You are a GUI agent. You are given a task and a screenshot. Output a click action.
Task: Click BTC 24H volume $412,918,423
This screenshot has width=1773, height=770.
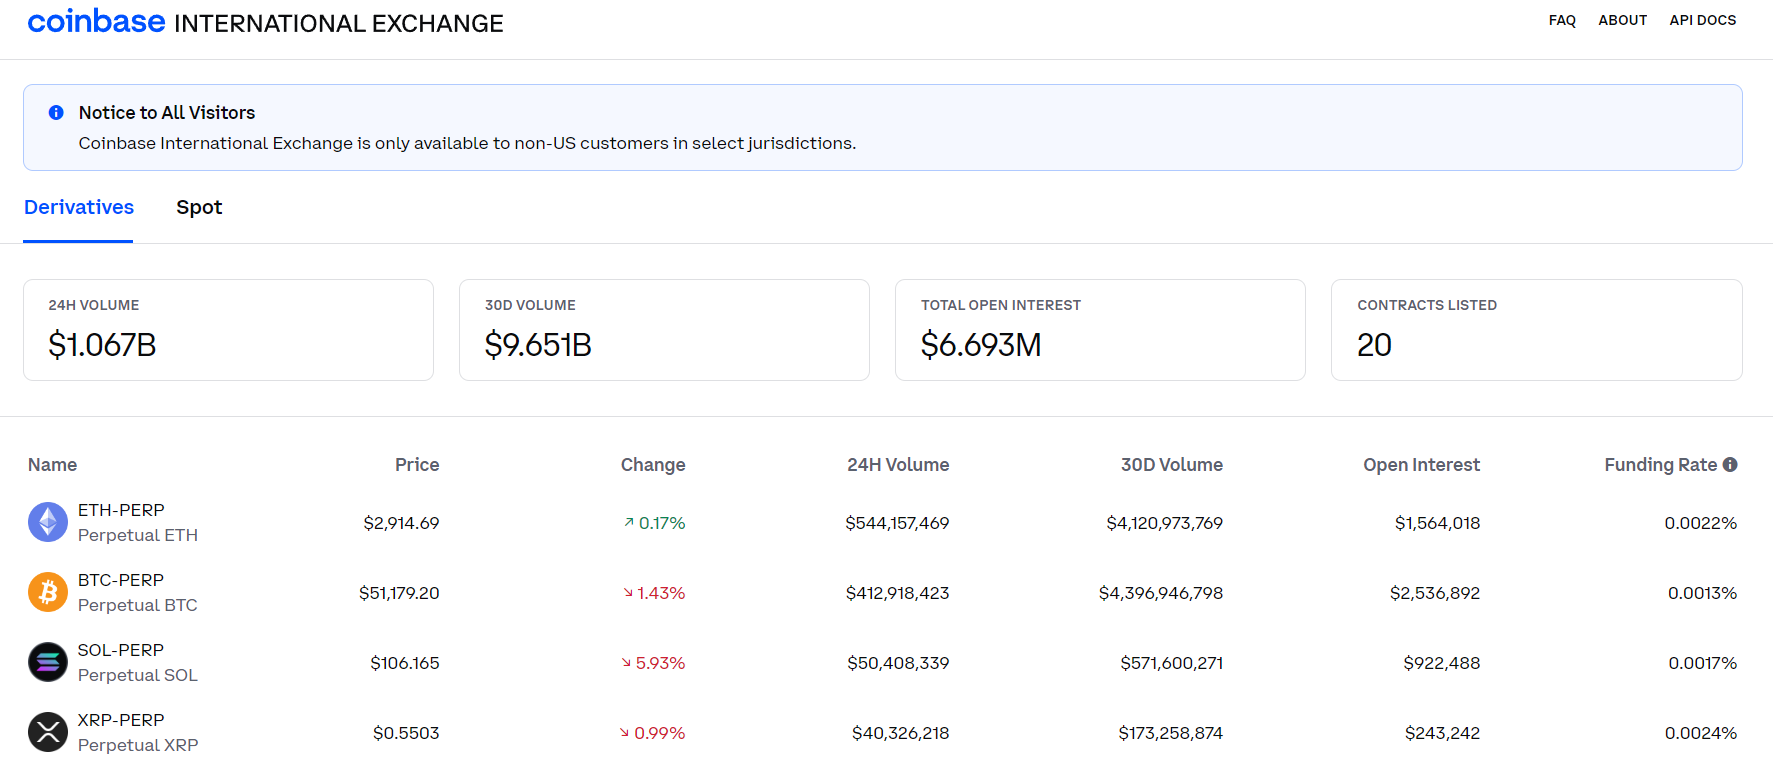point(898,593)
